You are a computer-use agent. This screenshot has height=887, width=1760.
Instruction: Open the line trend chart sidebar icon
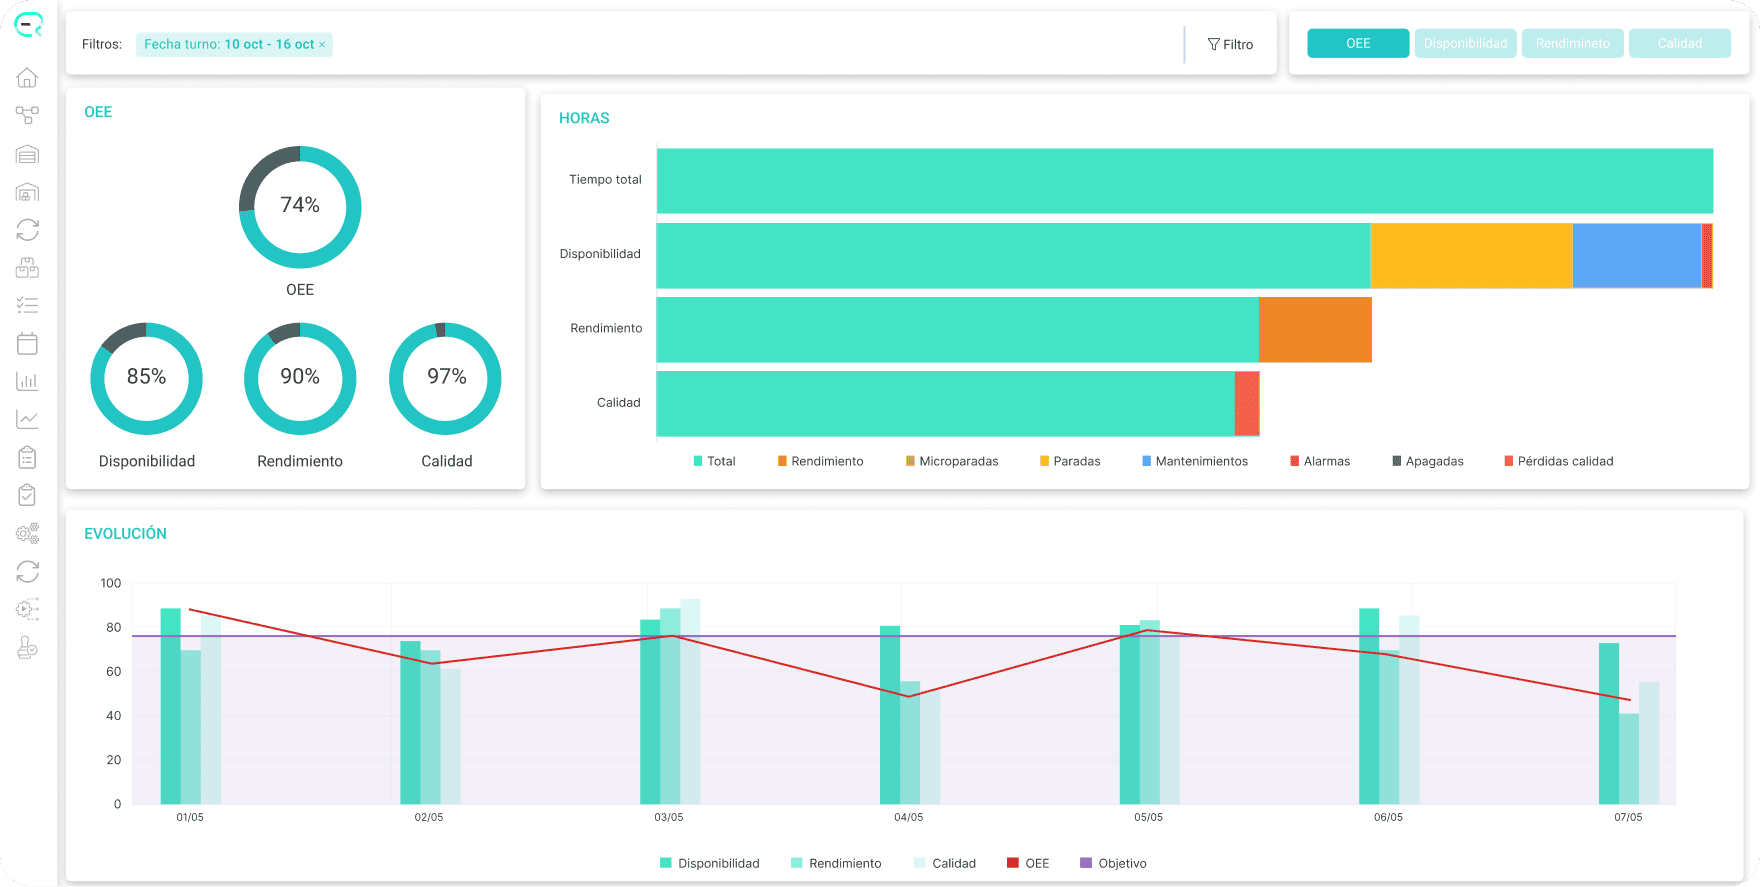click(x=28, y=419)
